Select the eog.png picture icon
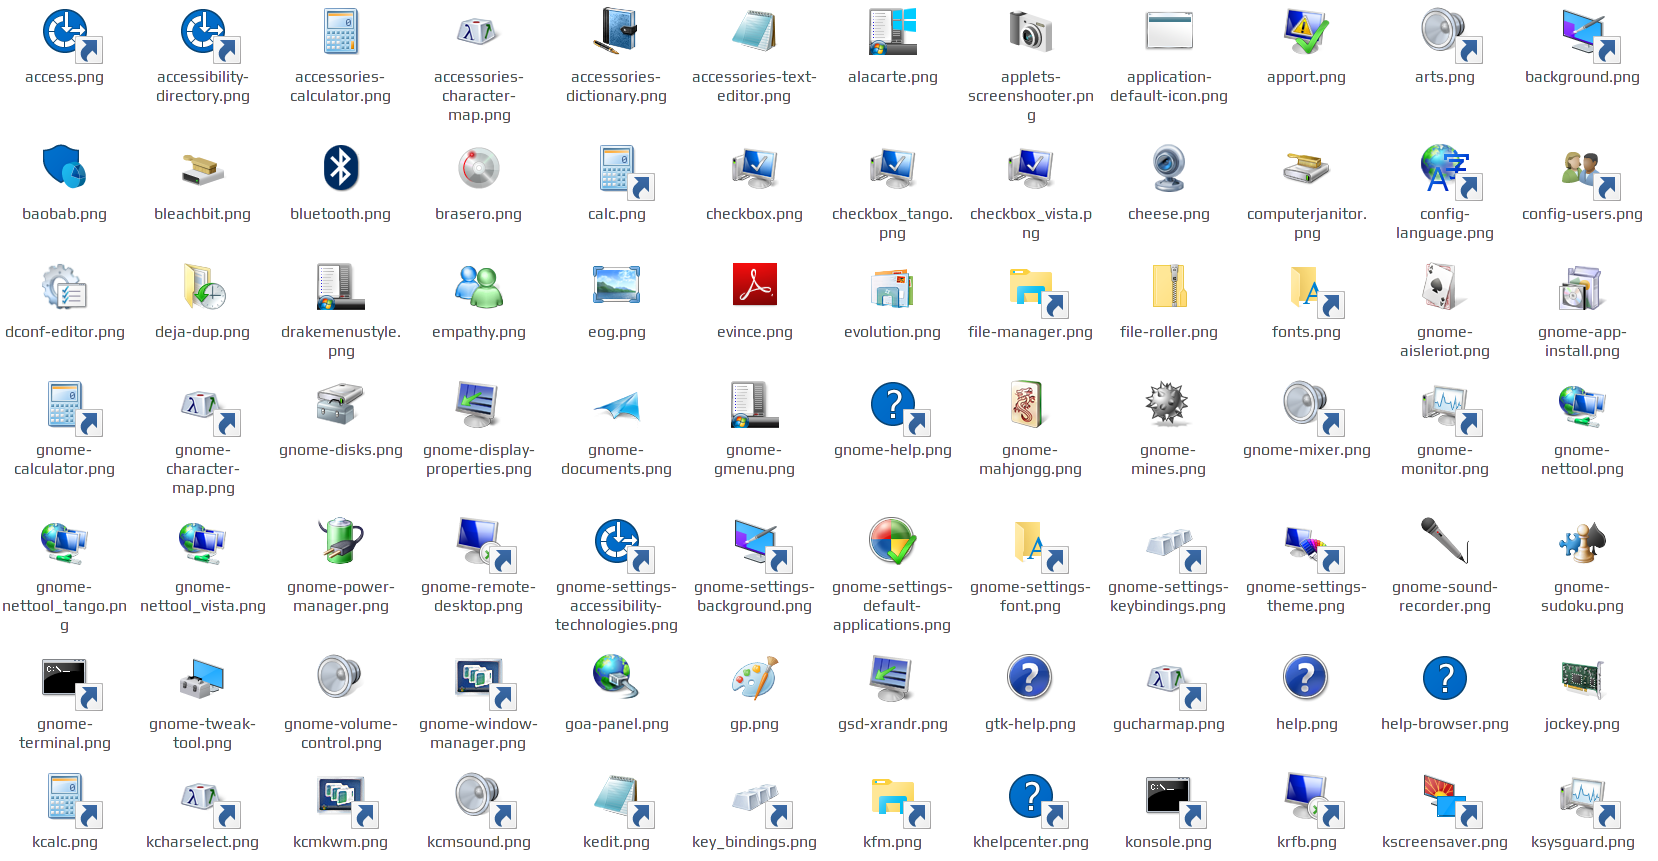1658x861 pixels. [617, 286]
